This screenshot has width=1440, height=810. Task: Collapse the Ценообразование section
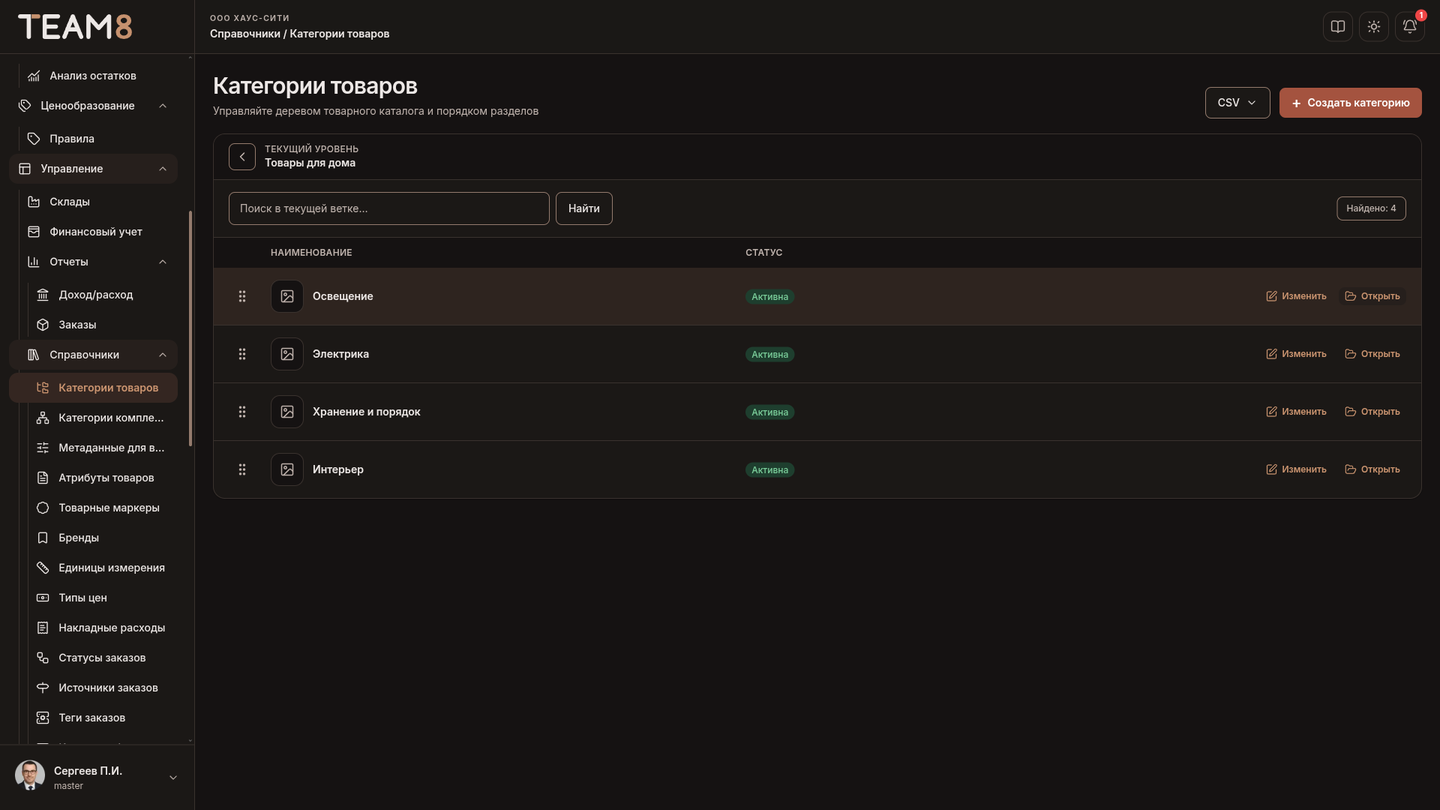163,106
